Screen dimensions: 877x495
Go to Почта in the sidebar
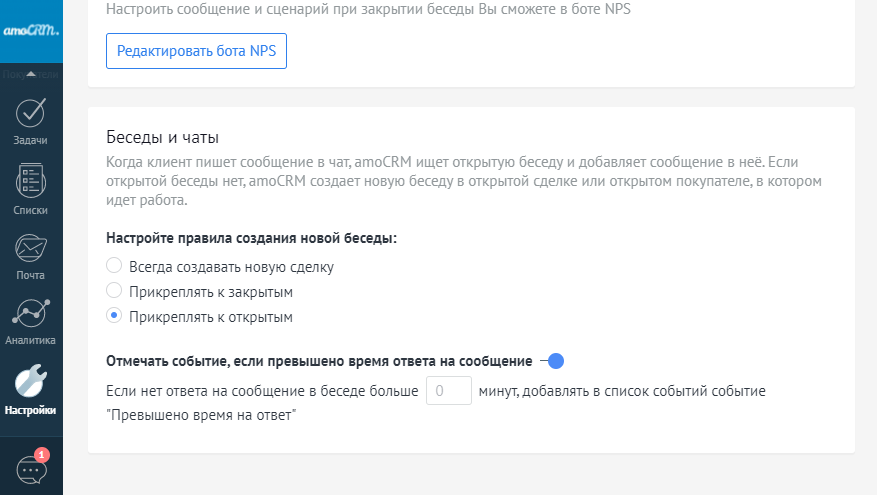[31, 256]
